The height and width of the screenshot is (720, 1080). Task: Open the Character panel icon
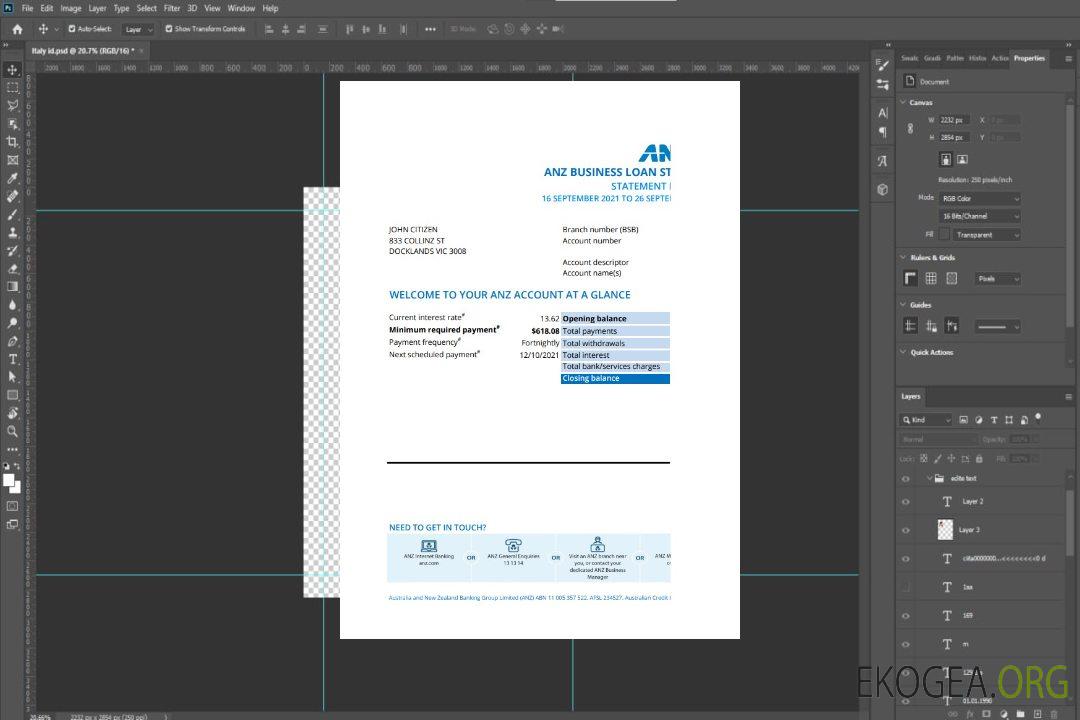pos(882,112)
